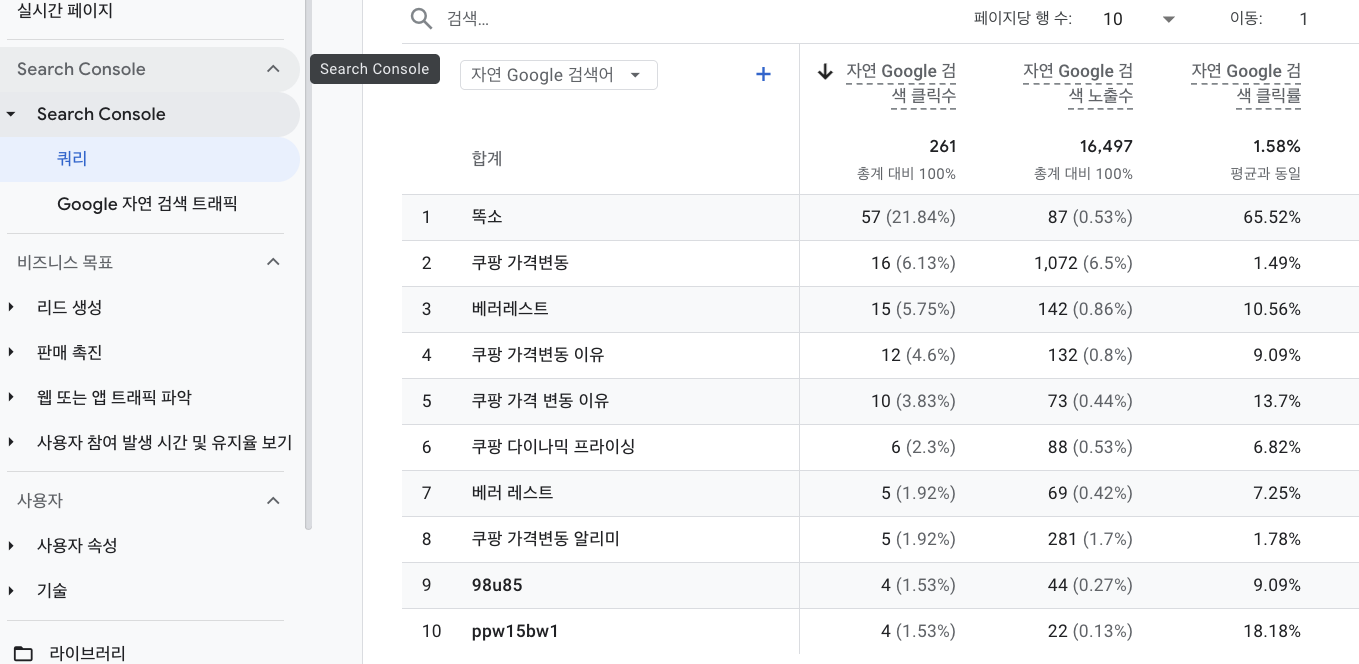Click the 합계 totals label

pyautogui.click(x=487, y=158)
